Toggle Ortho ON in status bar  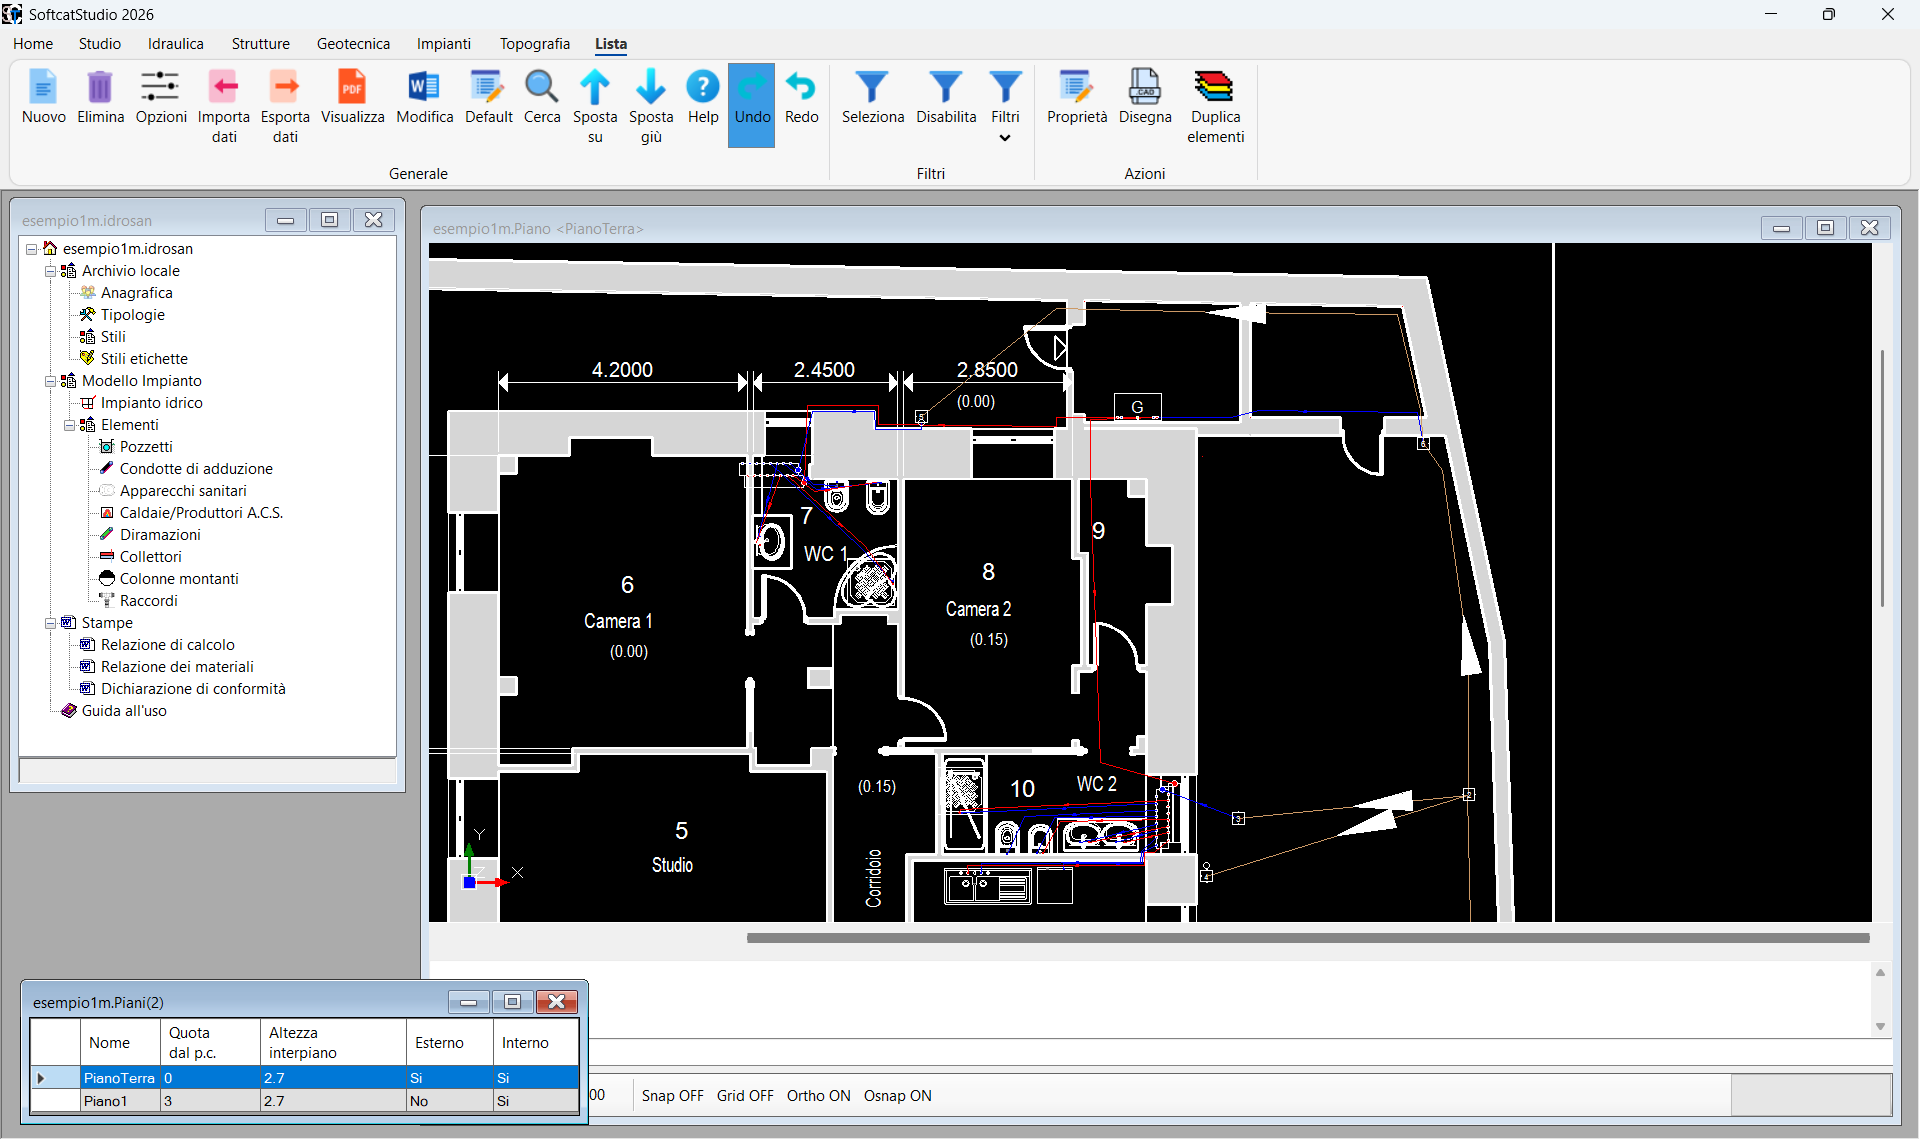coord(818,1096)
